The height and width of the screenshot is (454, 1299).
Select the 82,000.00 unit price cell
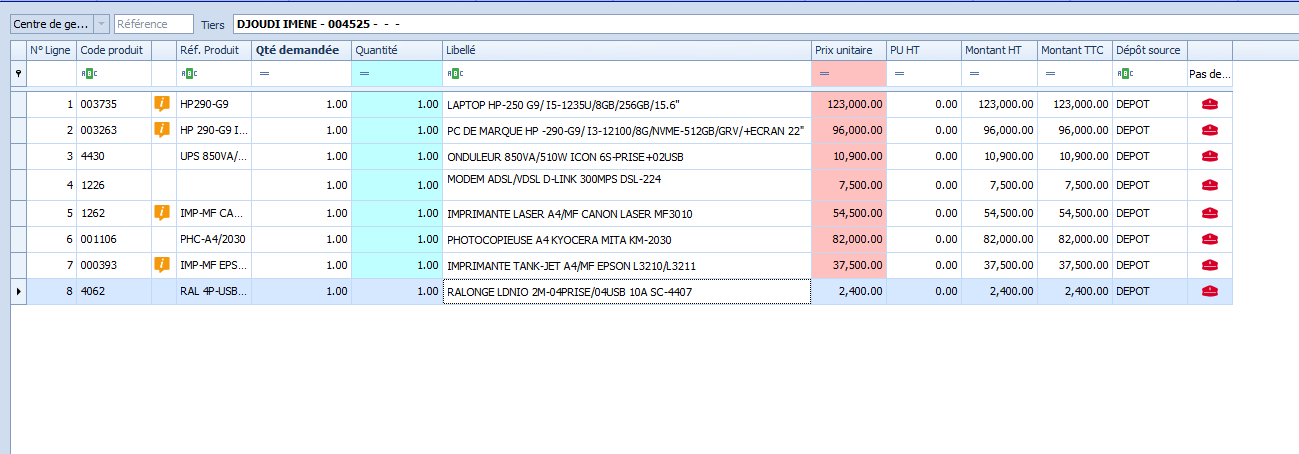(848, 239)
